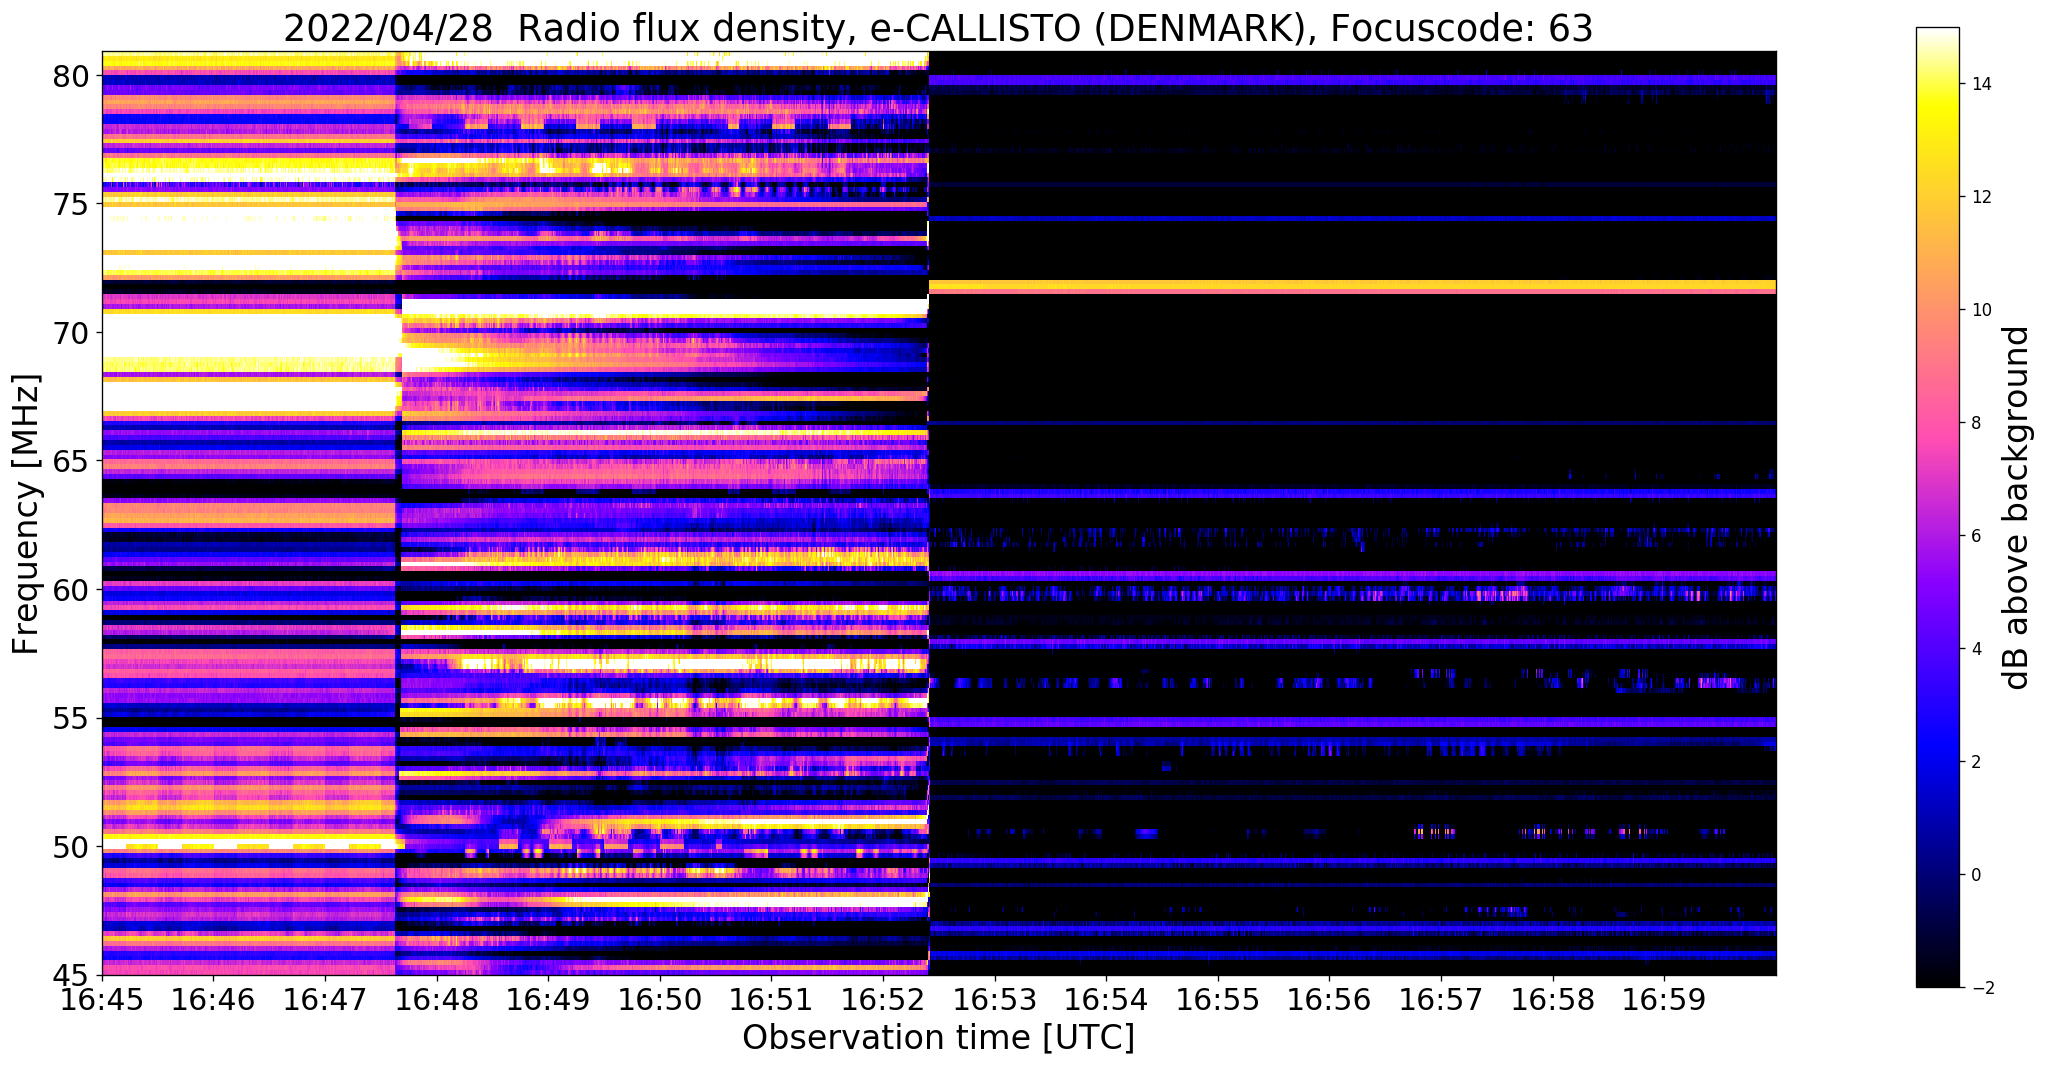
Task: Click the 50 frequency tick label
Action: [x=71, y=847]
